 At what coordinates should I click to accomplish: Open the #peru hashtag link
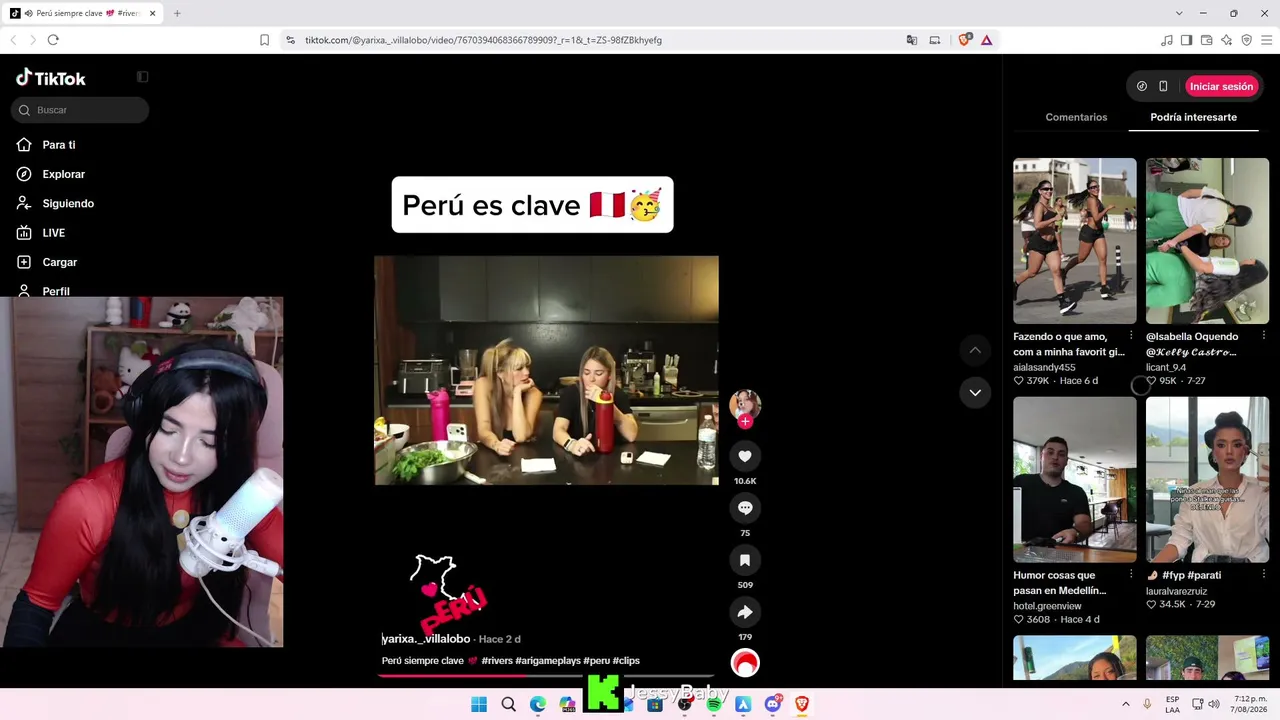pos(596,661)
